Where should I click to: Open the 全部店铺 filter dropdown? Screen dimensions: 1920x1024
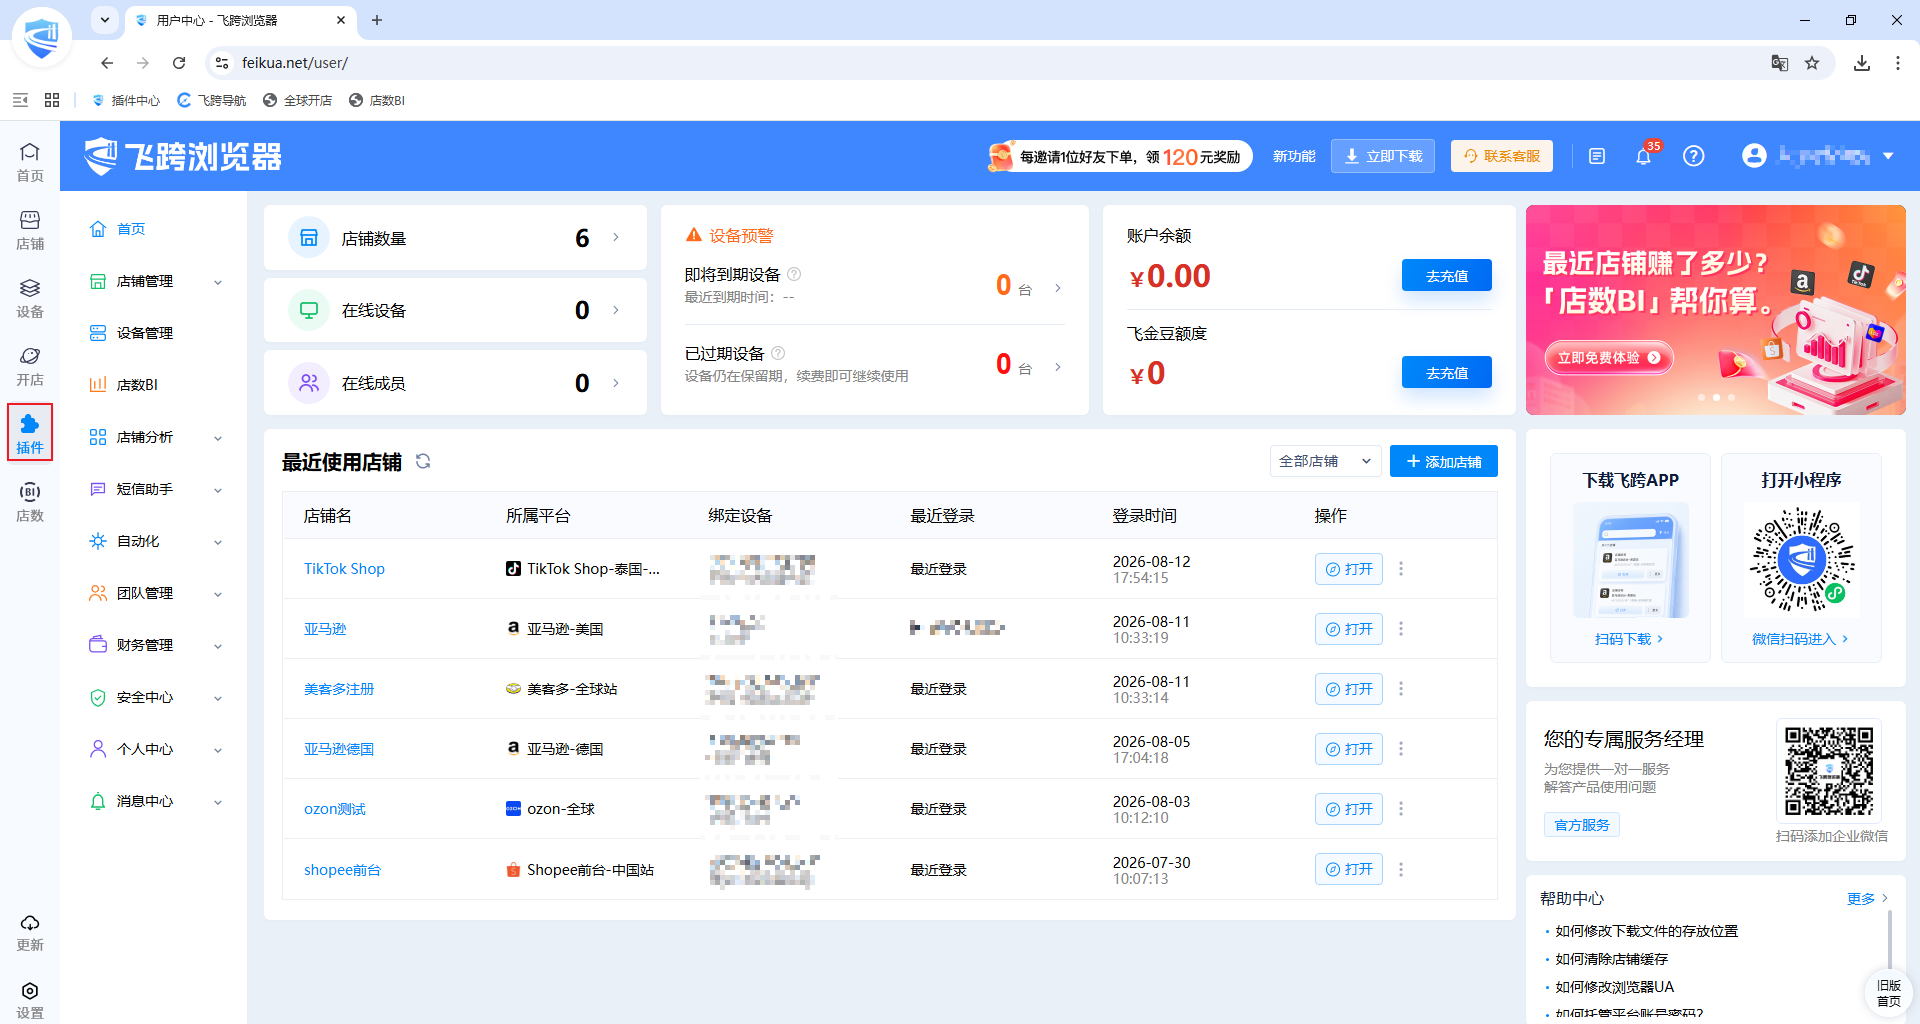tap(1325, 461)
